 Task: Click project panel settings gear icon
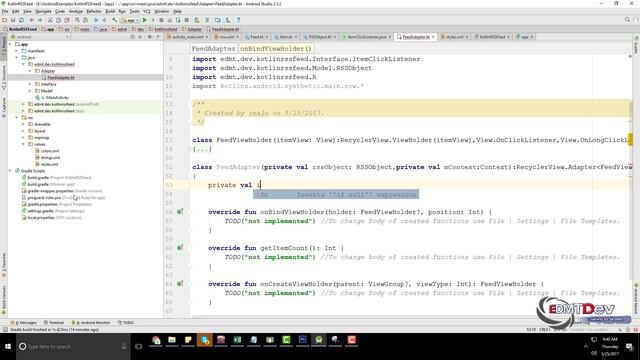[149, 37]
